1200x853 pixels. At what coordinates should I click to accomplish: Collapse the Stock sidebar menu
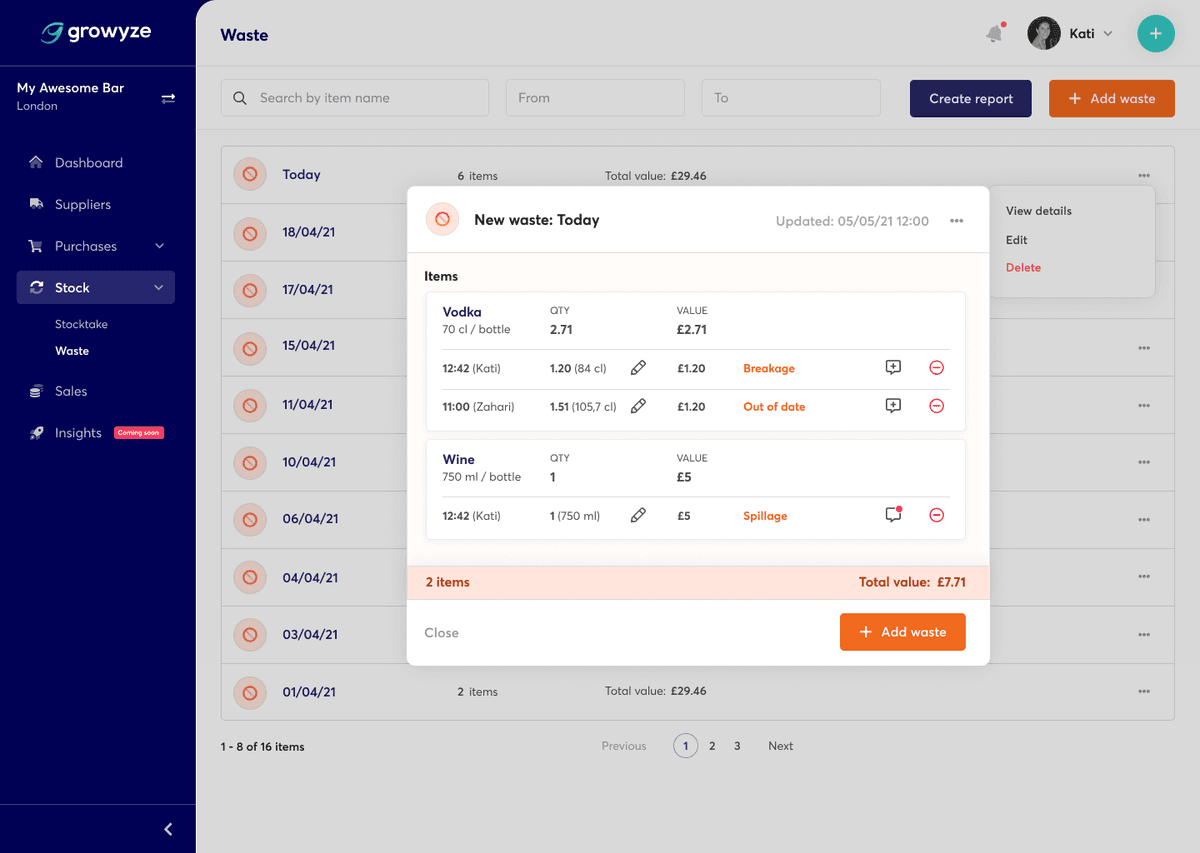pos(158,287)
